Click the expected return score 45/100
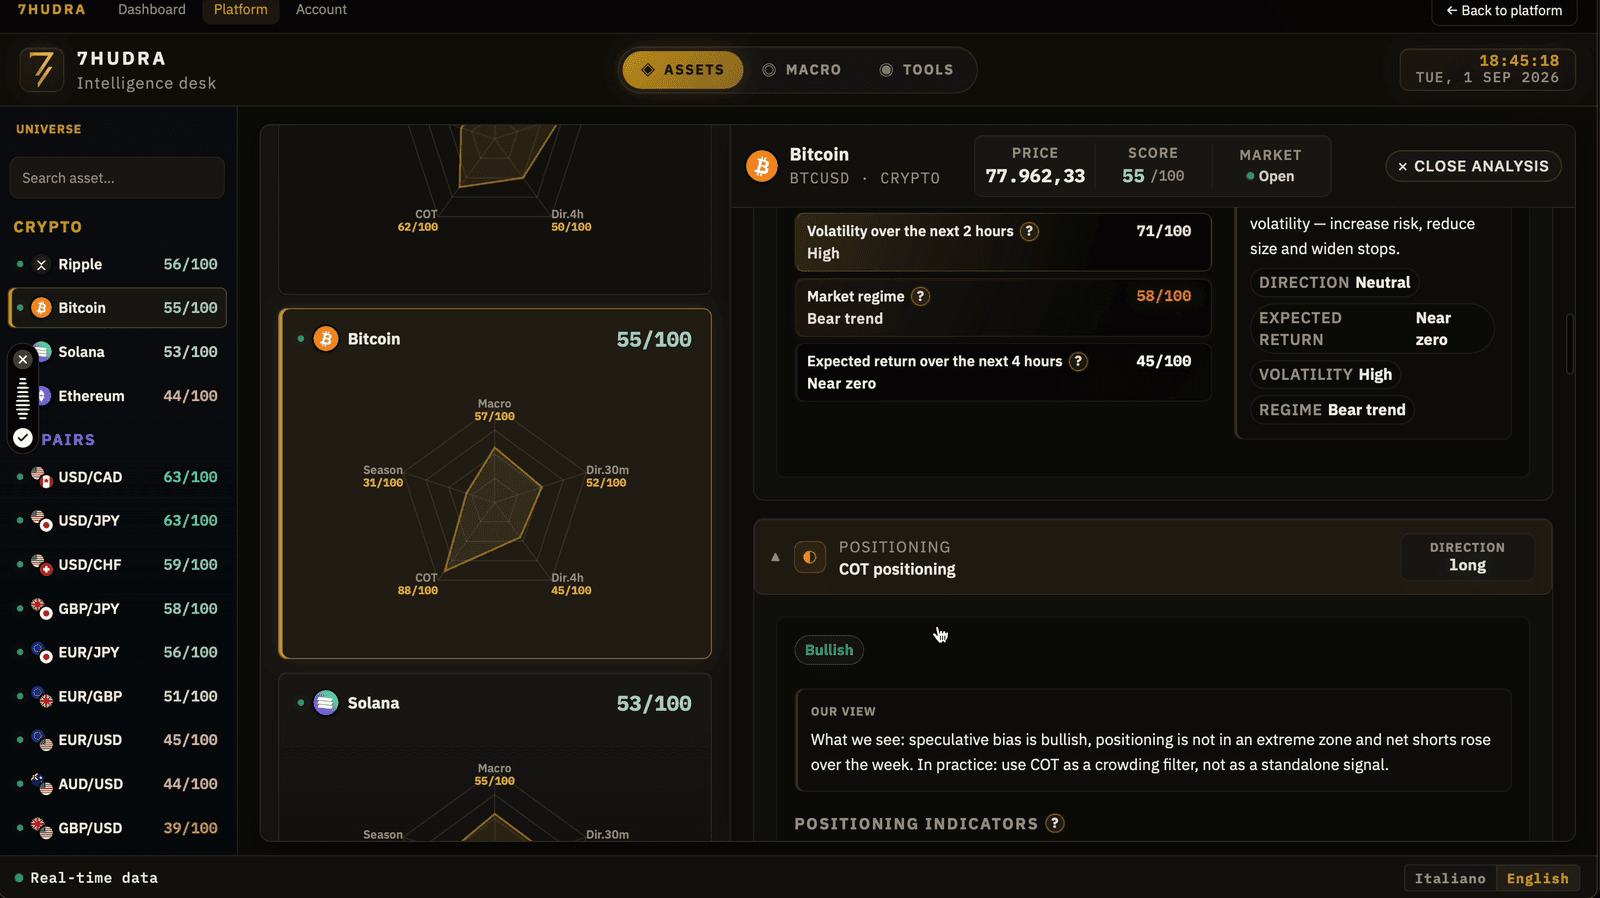This screenshot has height=898, width=1600. click(x=1164, y=361)
